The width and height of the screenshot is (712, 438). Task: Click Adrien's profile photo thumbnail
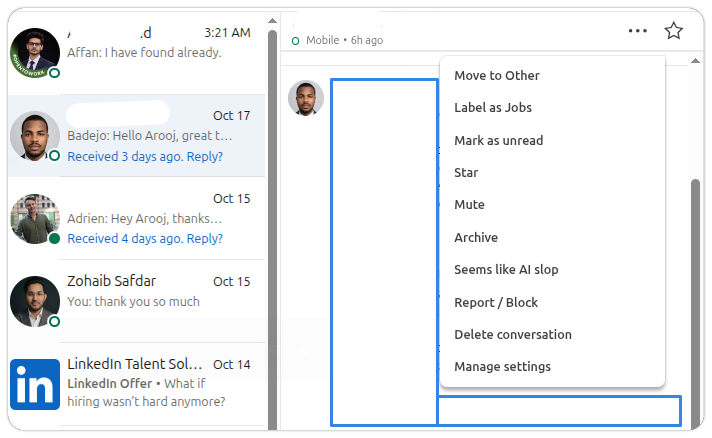point(35,219)
